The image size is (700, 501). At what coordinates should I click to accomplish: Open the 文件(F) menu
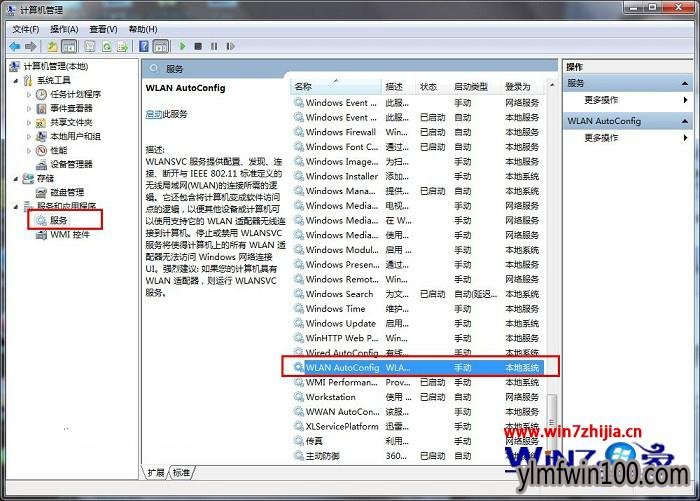(x=25, y=29)
